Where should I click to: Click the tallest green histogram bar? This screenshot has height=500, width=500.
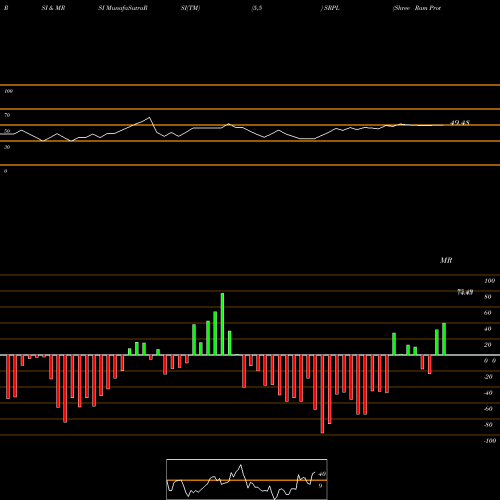click(x=222, y=324)
